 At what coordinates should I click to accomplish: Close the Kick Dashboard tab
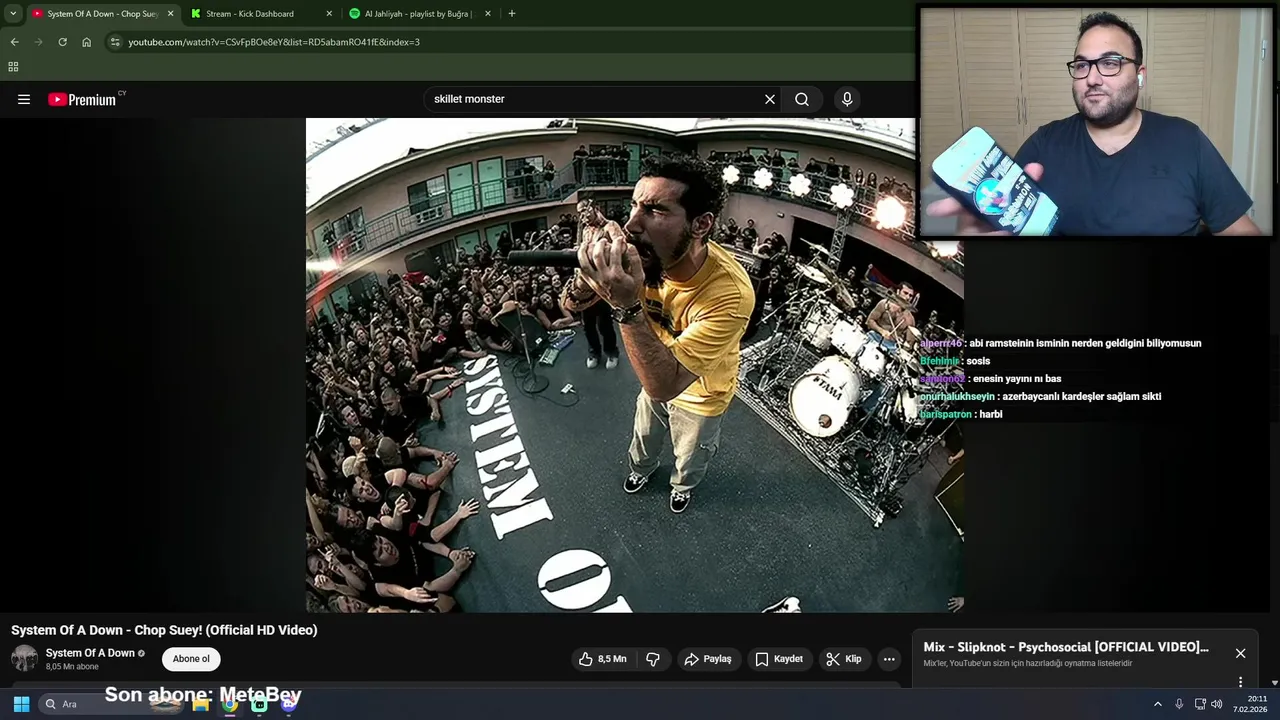point(329,14)
